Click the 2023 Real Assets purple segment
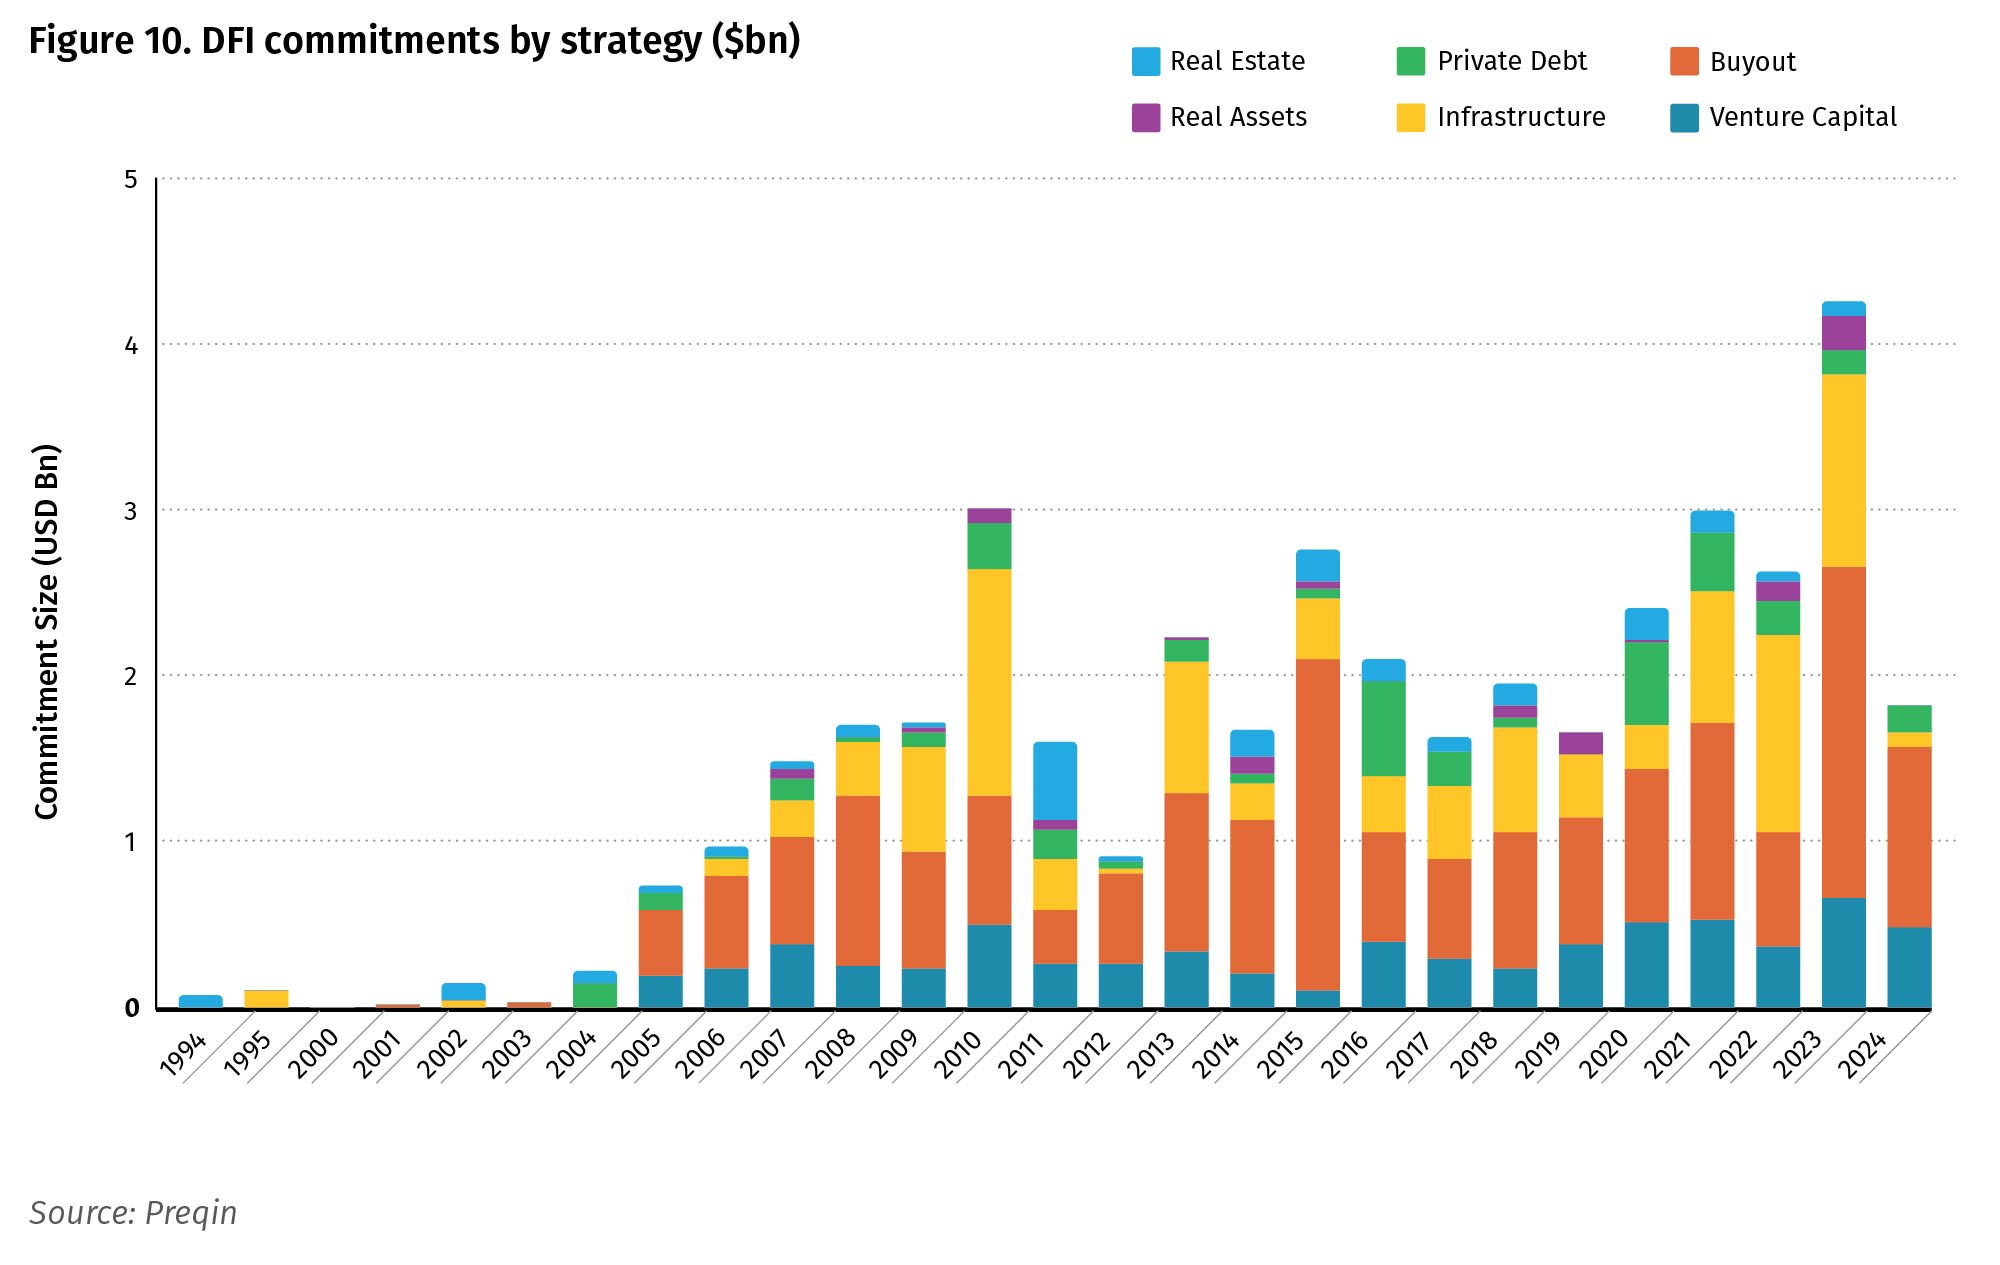 tap(1843, 333)
